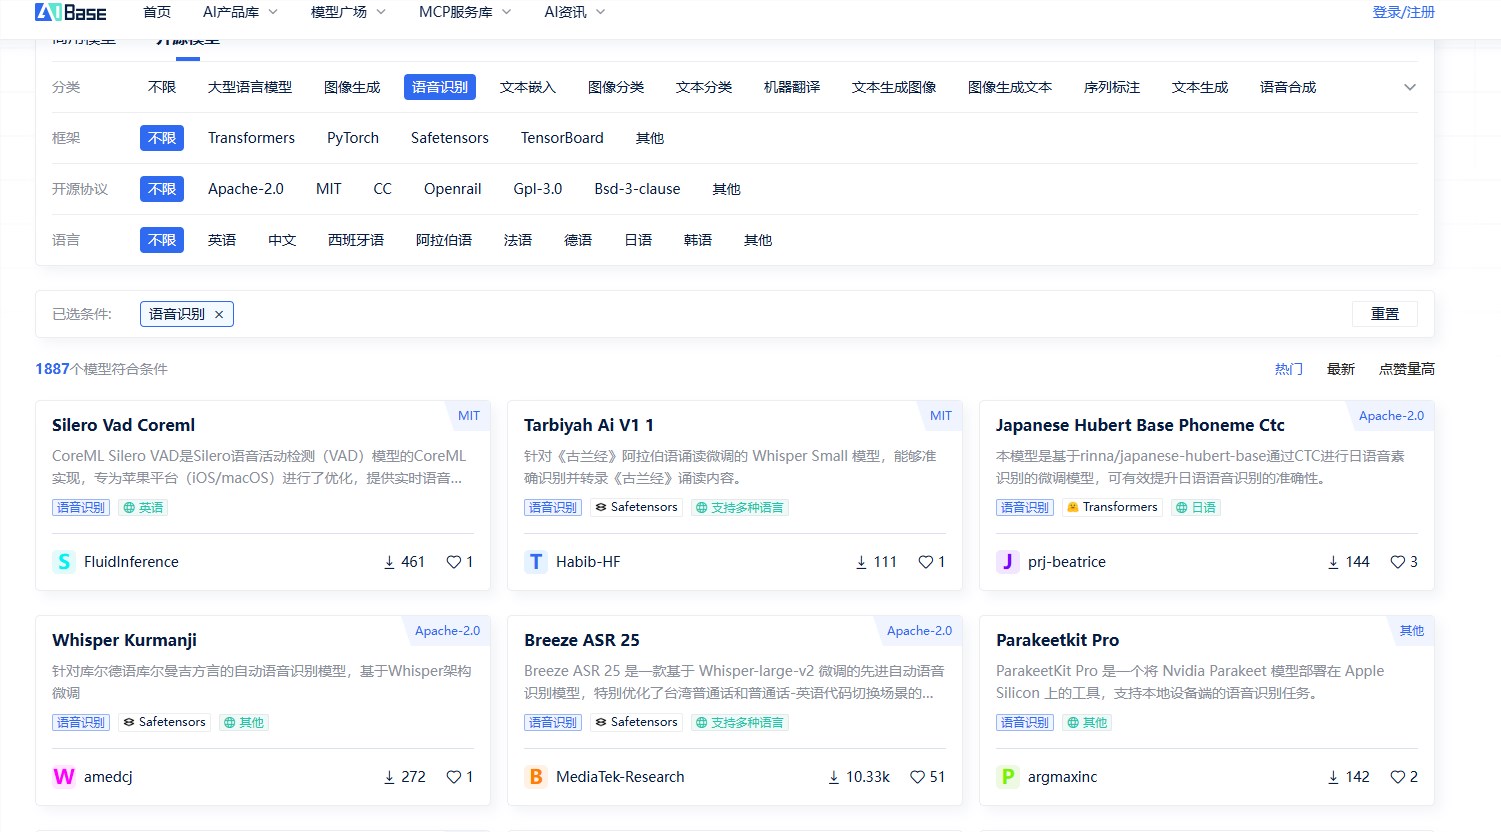Open the Silero Vad Coreml model title
The image size is (1501, 832).
pyautogui.click(x=123, y=425)
